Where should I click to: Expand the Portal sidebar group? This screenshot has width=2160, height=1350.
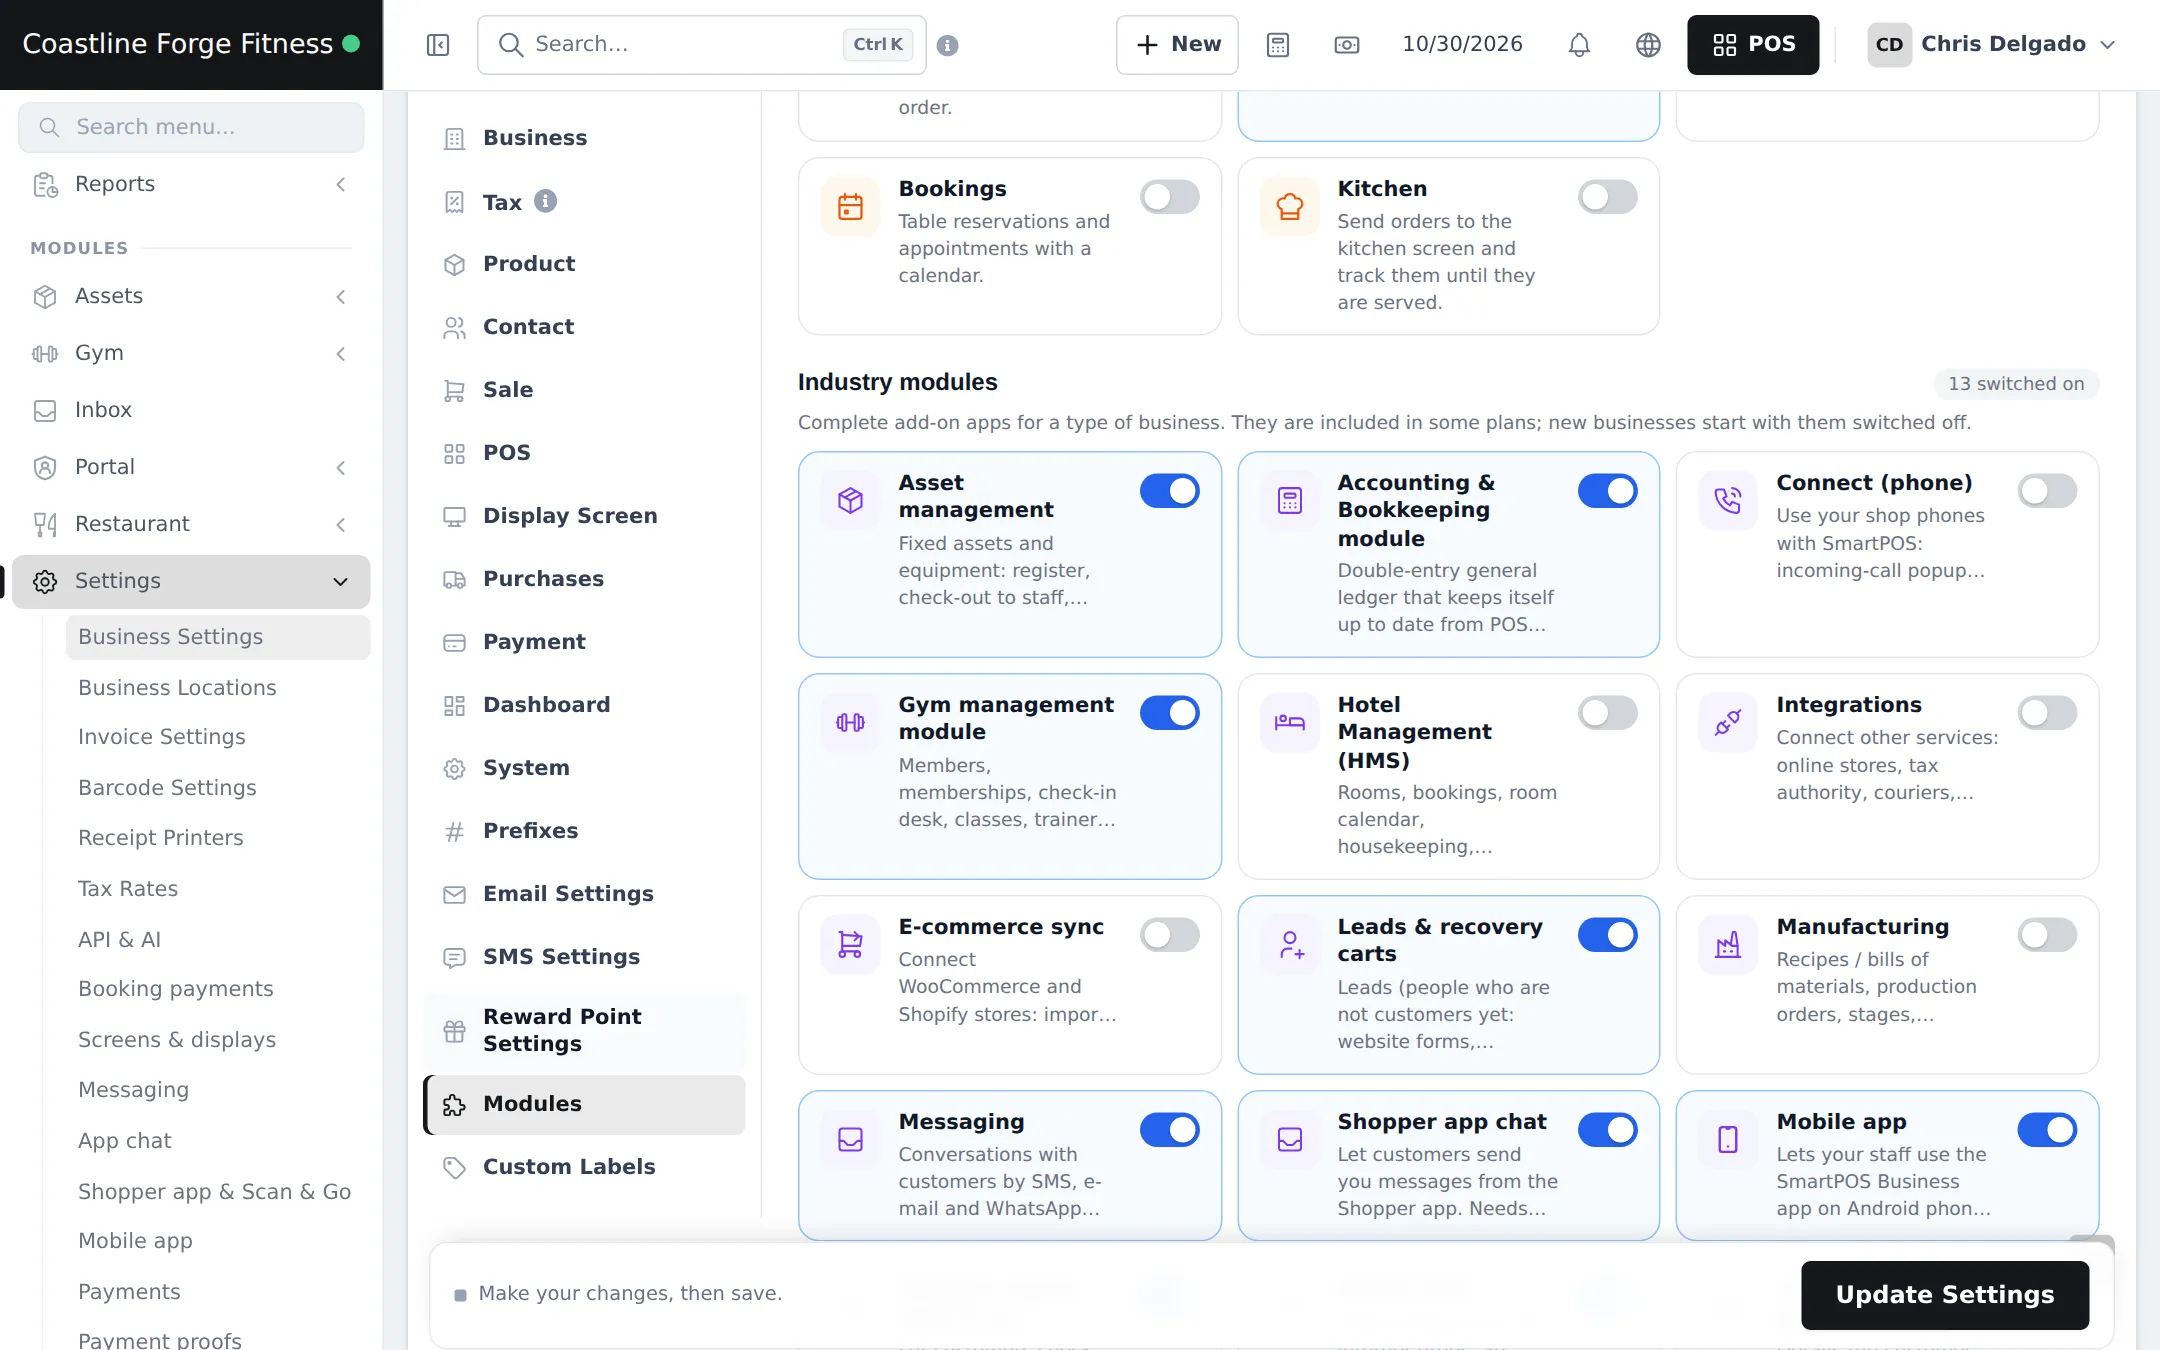tap(191, 467)
